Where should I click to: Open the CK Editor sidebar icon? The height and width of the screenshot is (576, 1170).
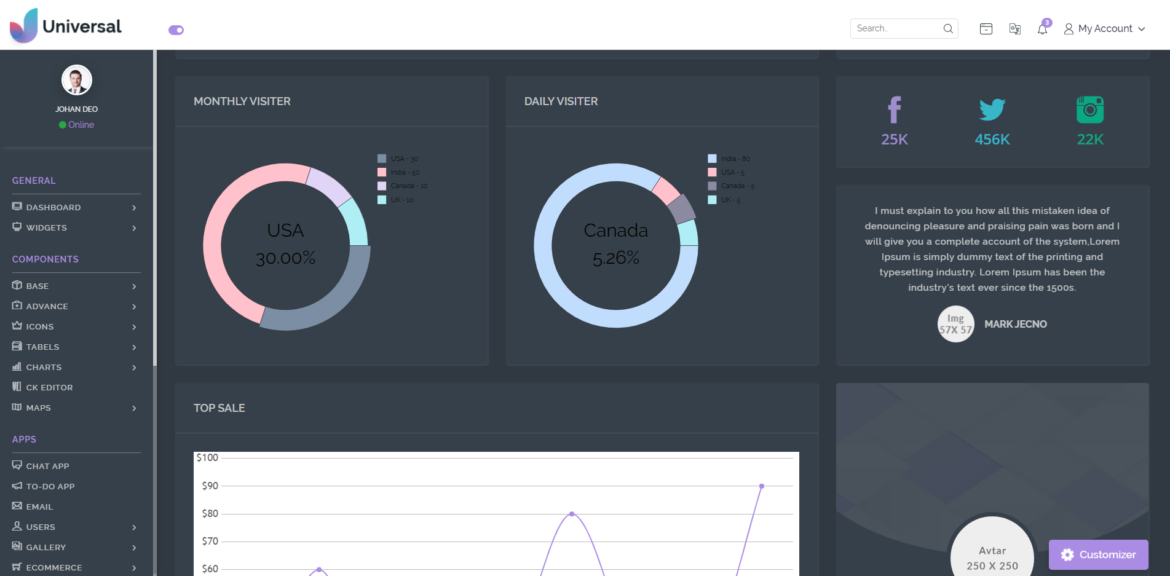coord(15,387)
